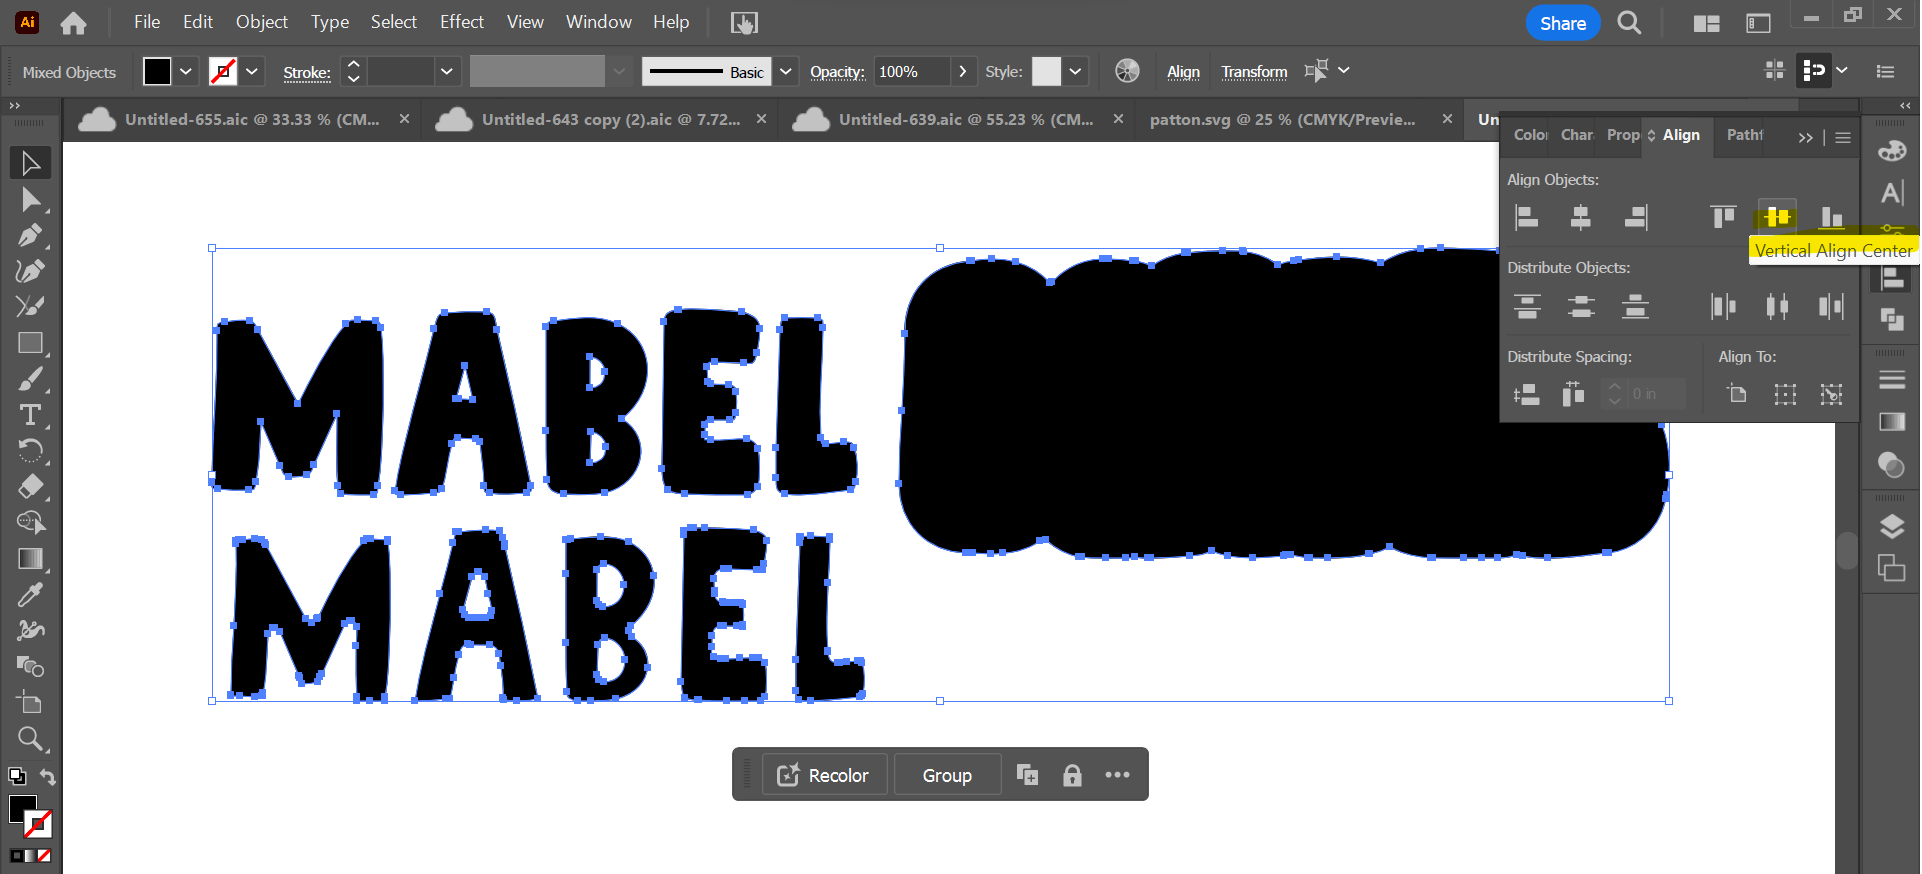The width and height of the screenshot is (1922, 874).
Task: Lock selection from the contextual bar
Action: click(x=1072, y=775)
